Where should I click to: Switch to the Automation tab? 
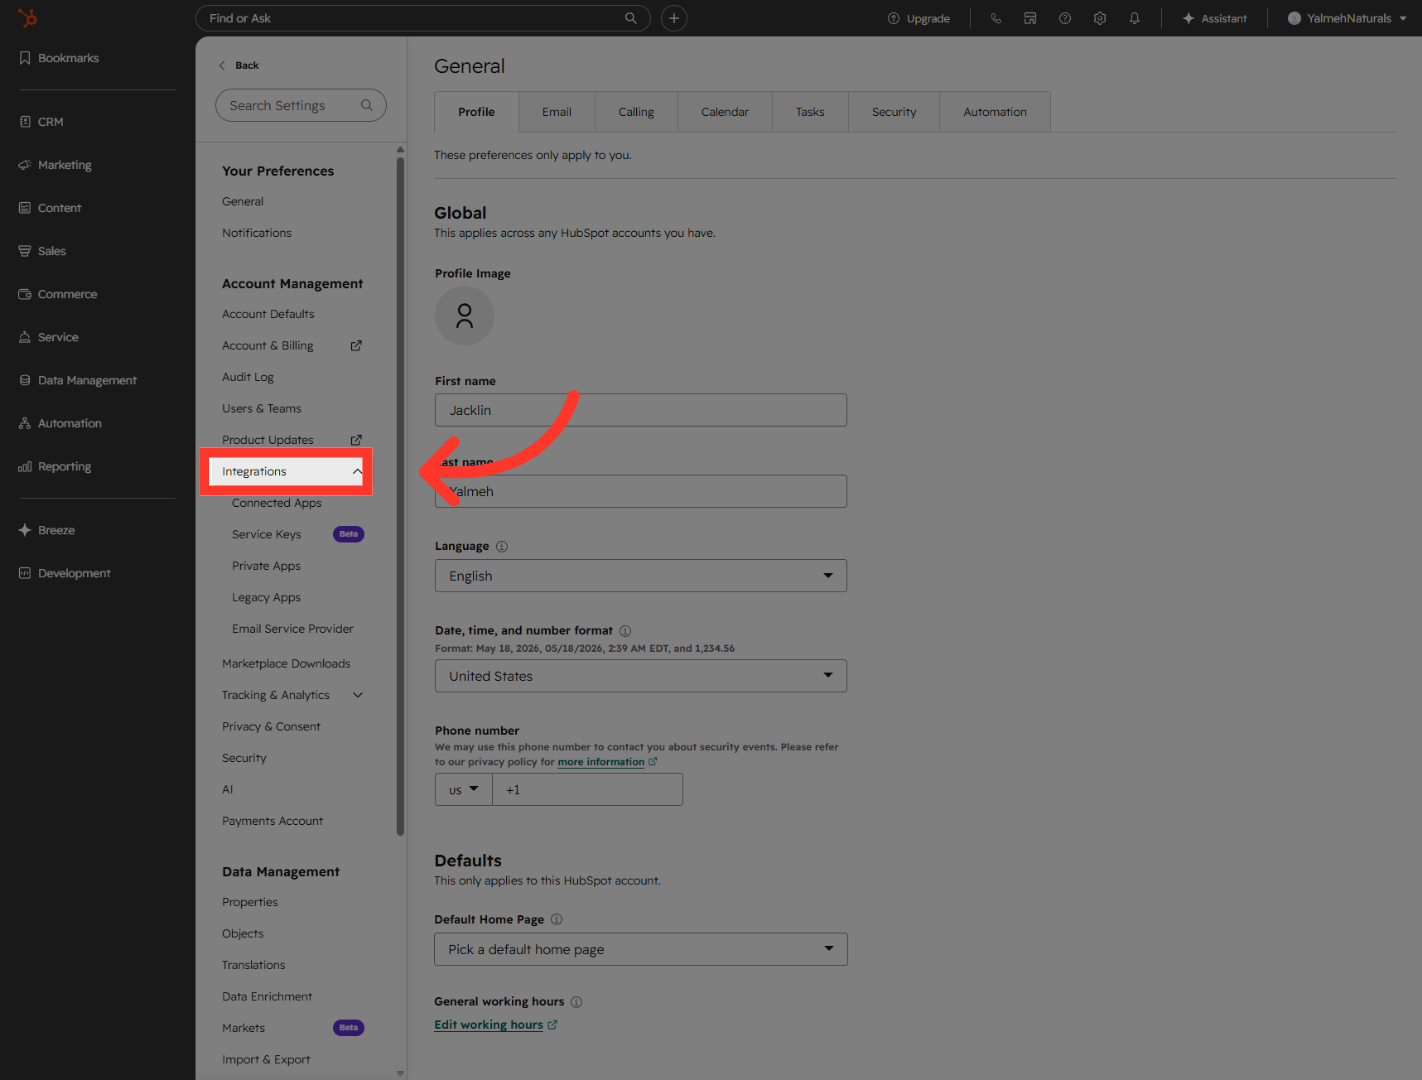(995, 112)
